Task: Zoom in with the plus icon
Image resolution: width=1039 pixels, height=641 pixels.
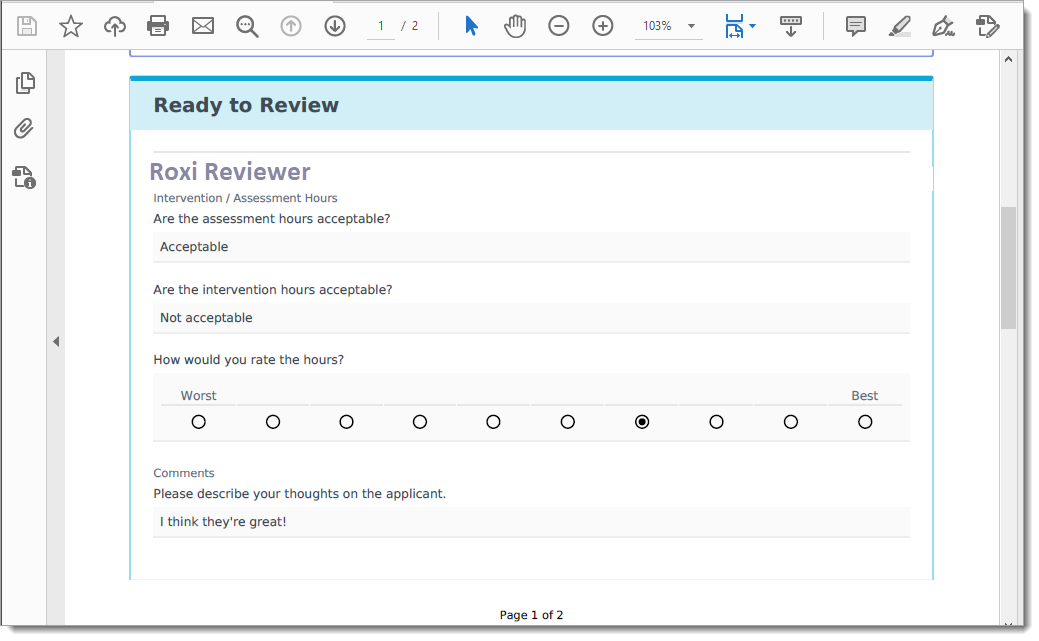Action: (602, 27)
